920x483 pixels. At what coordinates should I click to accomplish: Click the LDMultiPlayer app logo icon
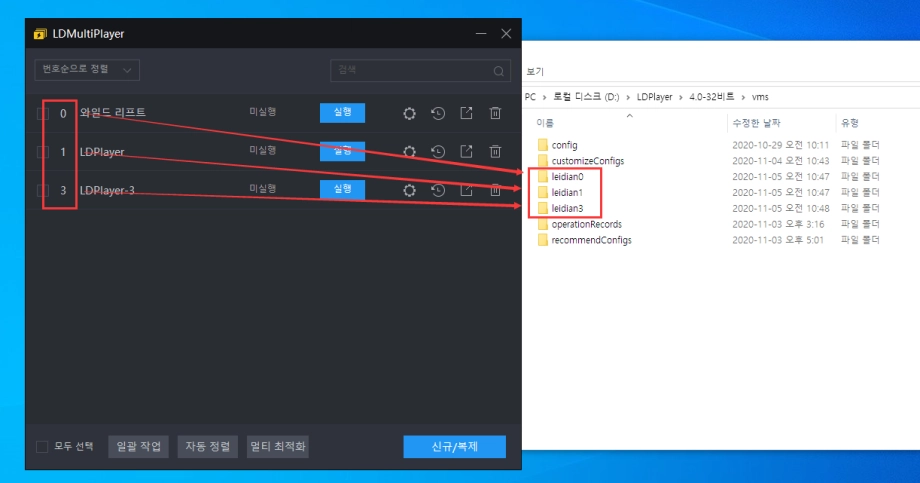(x=39, y=34)
